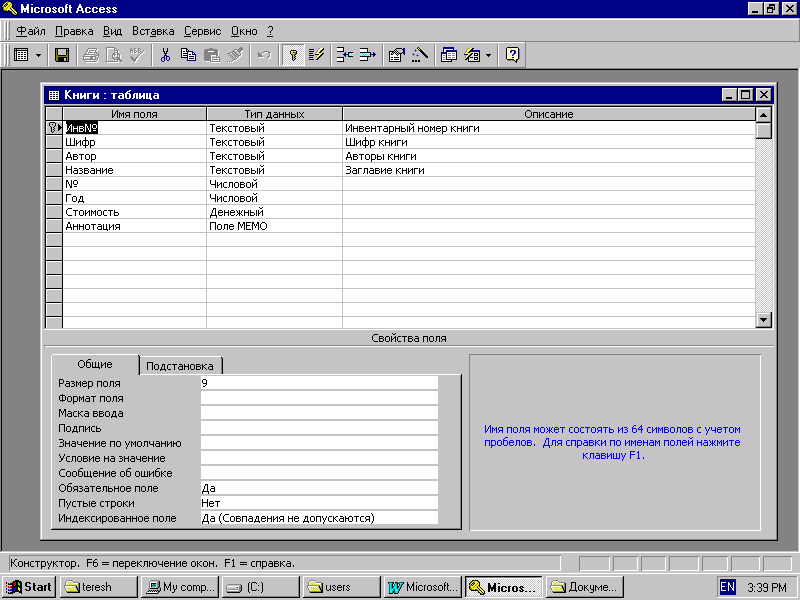Toggle the Primary Key button
The image size is (800, 600).
(x=293, y=55)
